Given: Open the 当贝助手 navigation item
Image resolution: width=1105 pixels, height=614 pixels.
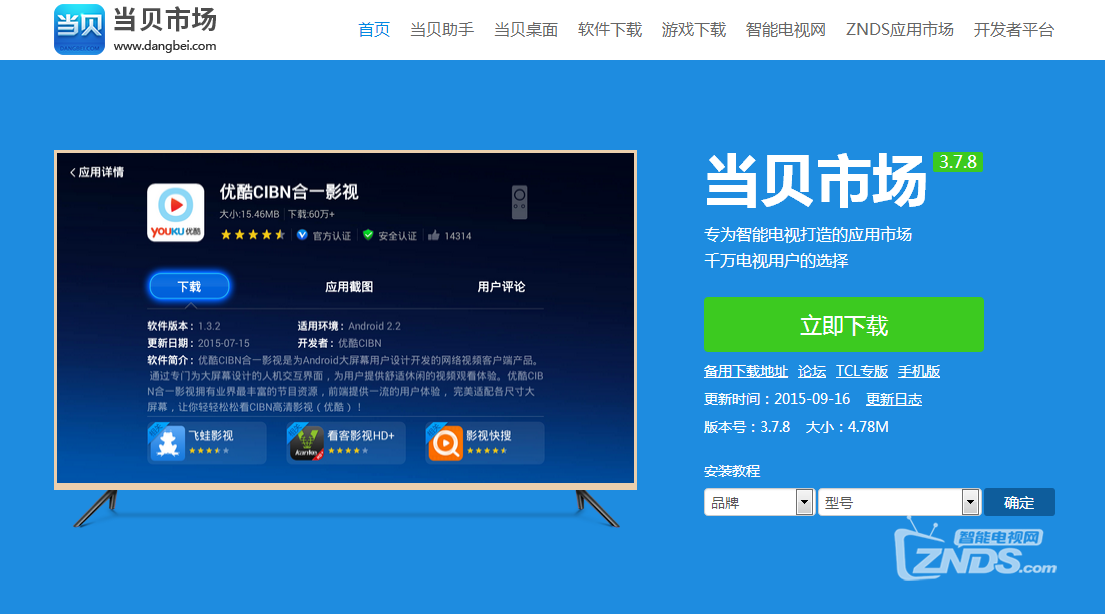Looking at the screenshot, I should (442, 30).
